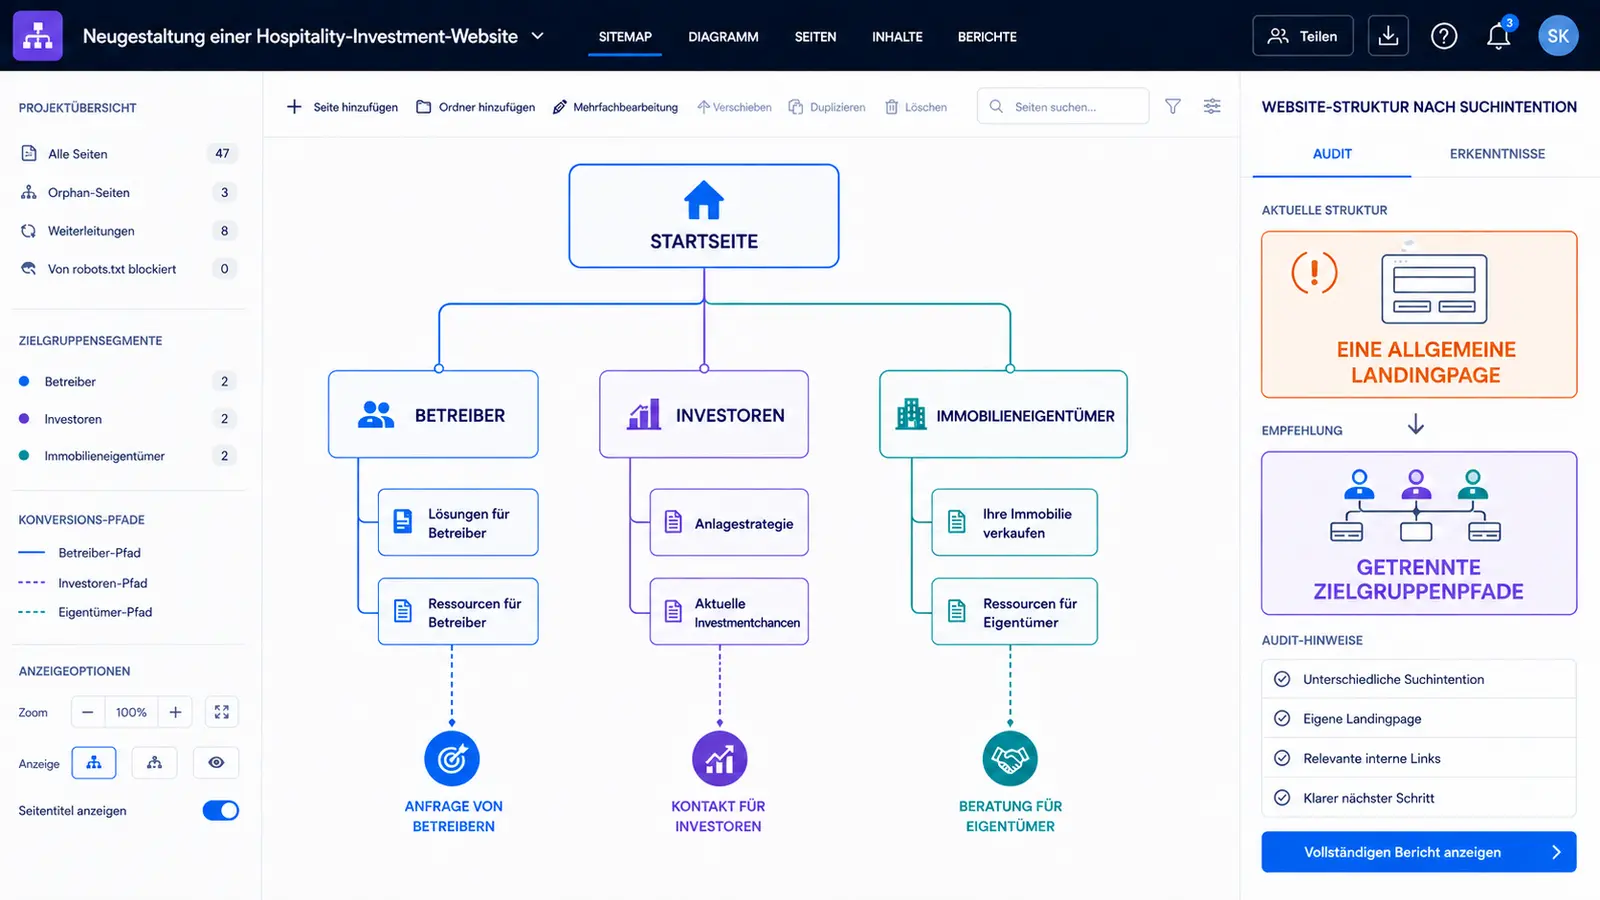Open the Anlagestrategie page node

pyautogui.click(x=729, y=522)
